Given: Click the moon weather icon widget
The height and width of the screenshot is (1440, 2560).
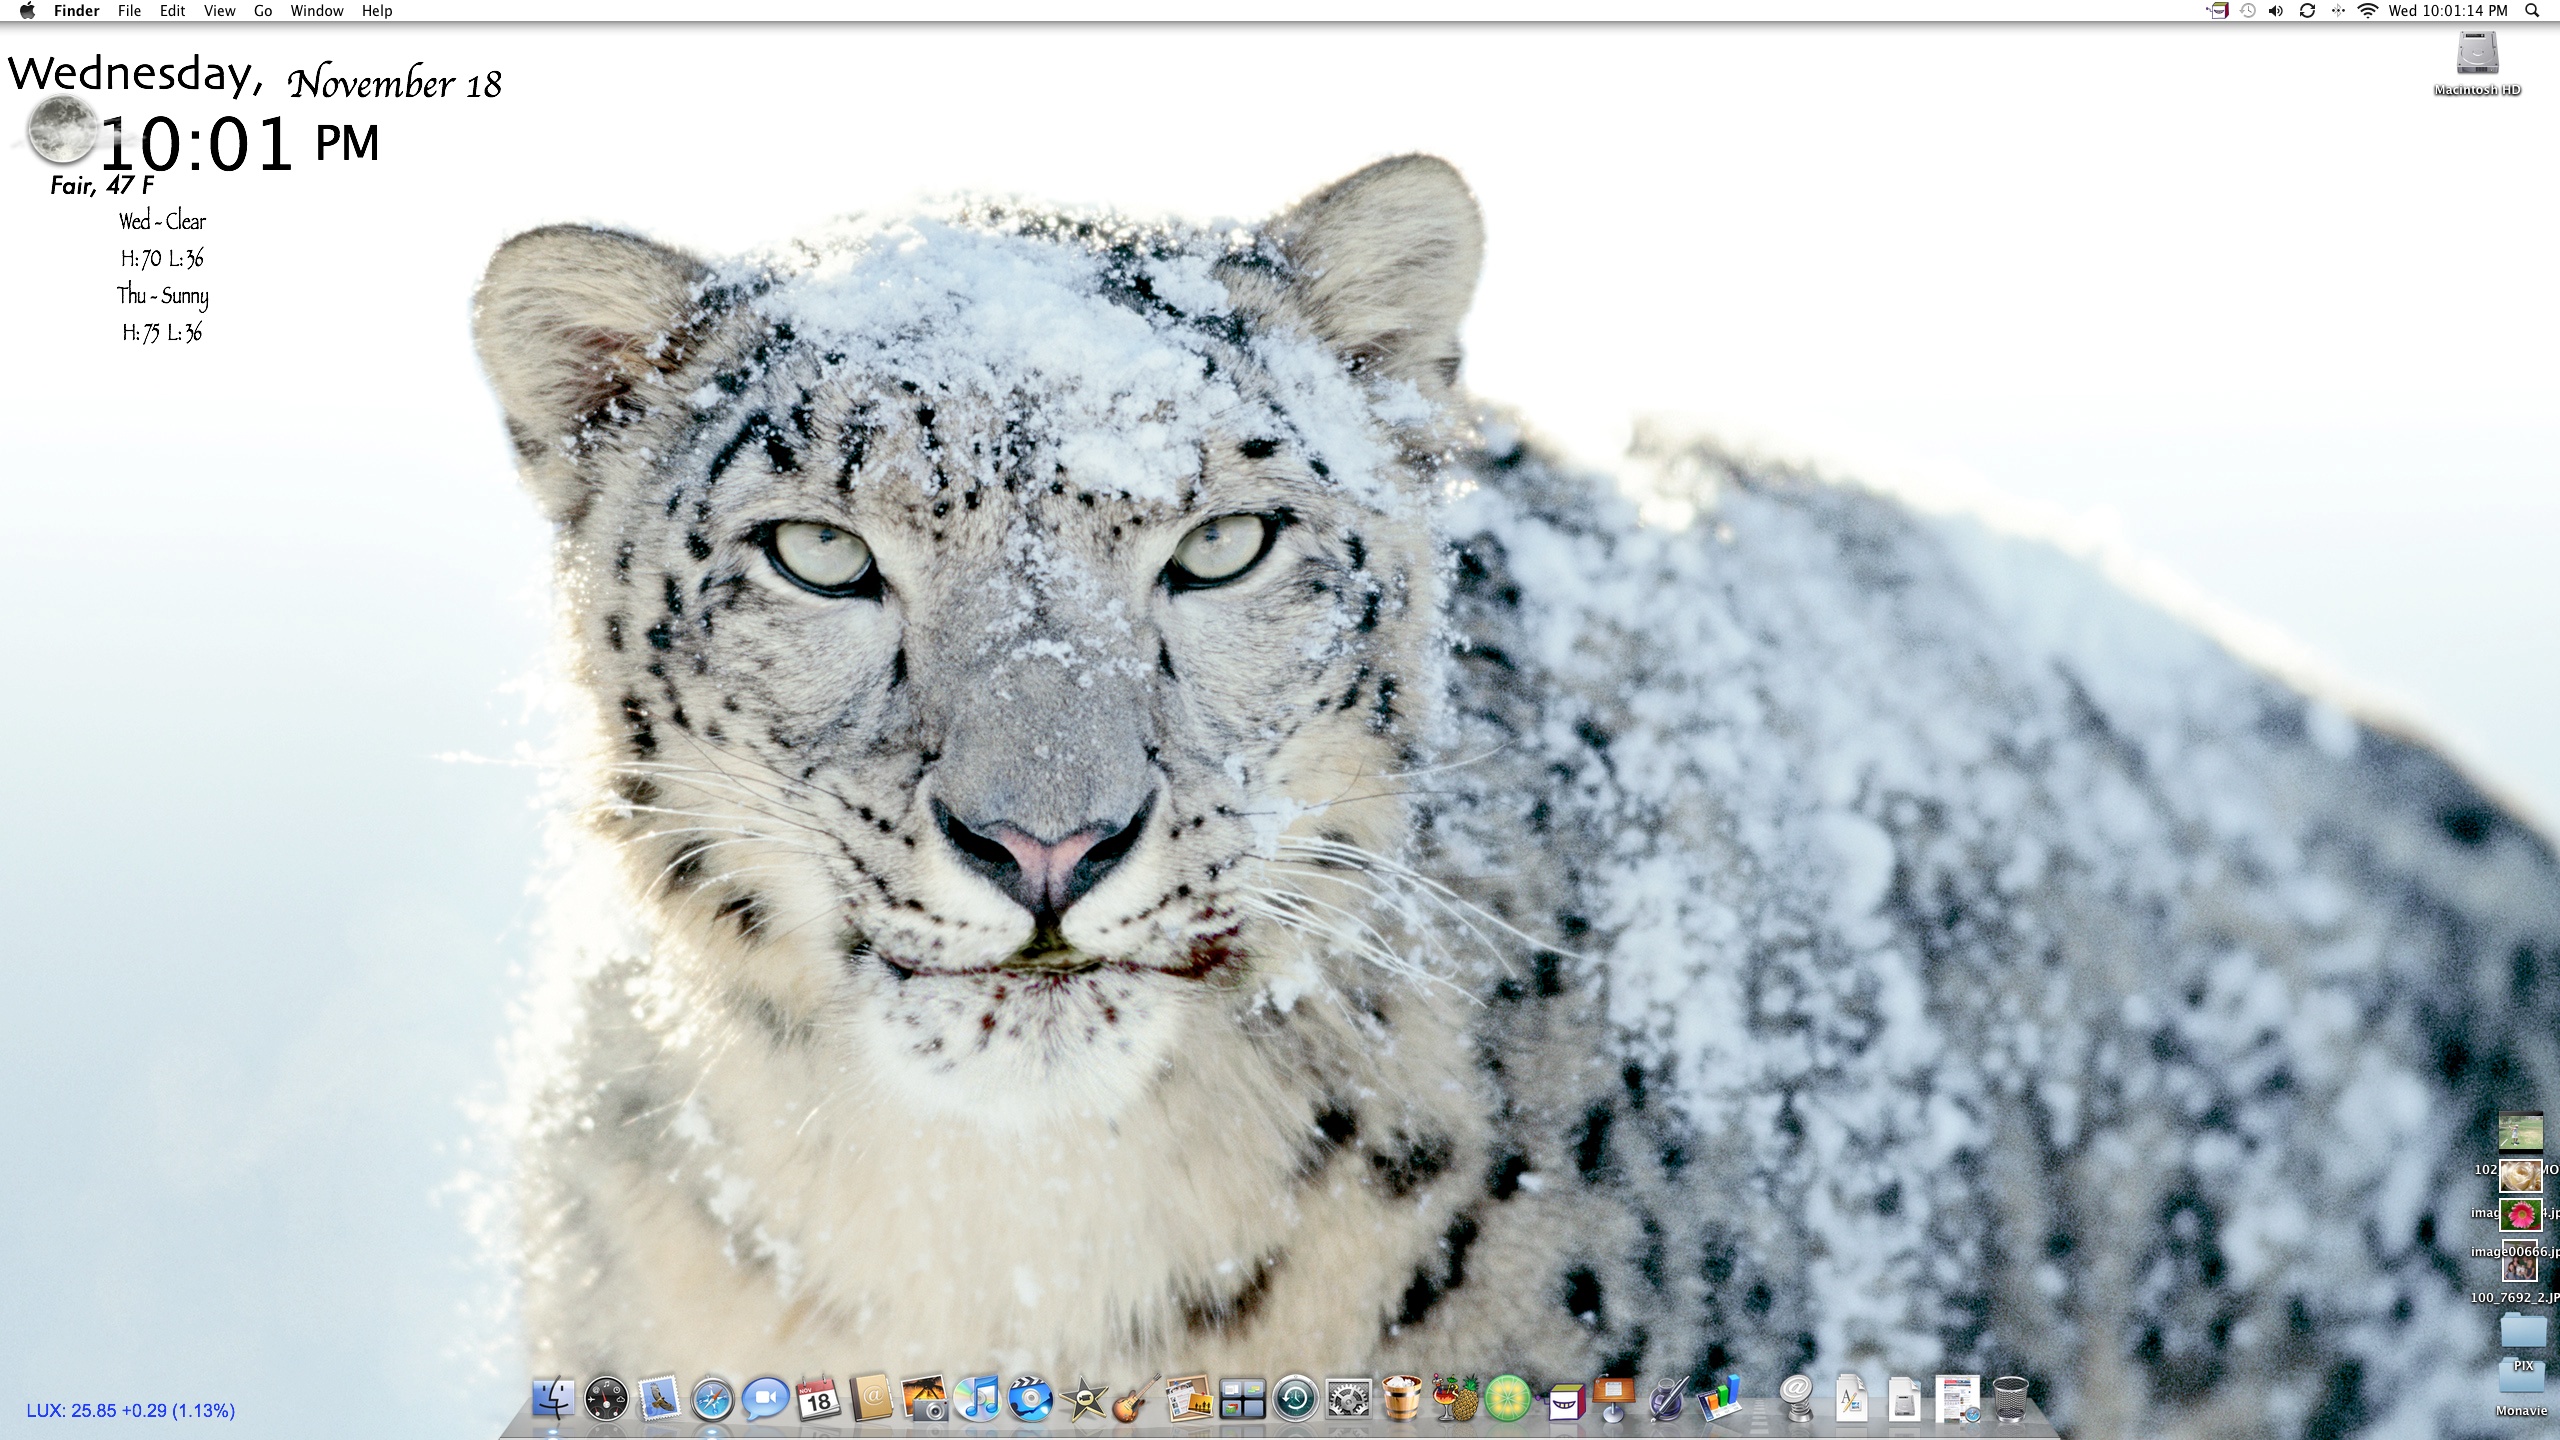Looking at the screenshot, I should click(62, 130).
